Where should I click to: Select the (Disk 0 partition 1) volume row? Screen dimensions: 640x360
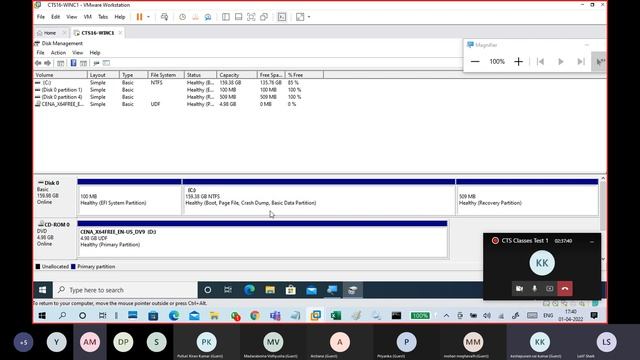[x=168, y=90]
